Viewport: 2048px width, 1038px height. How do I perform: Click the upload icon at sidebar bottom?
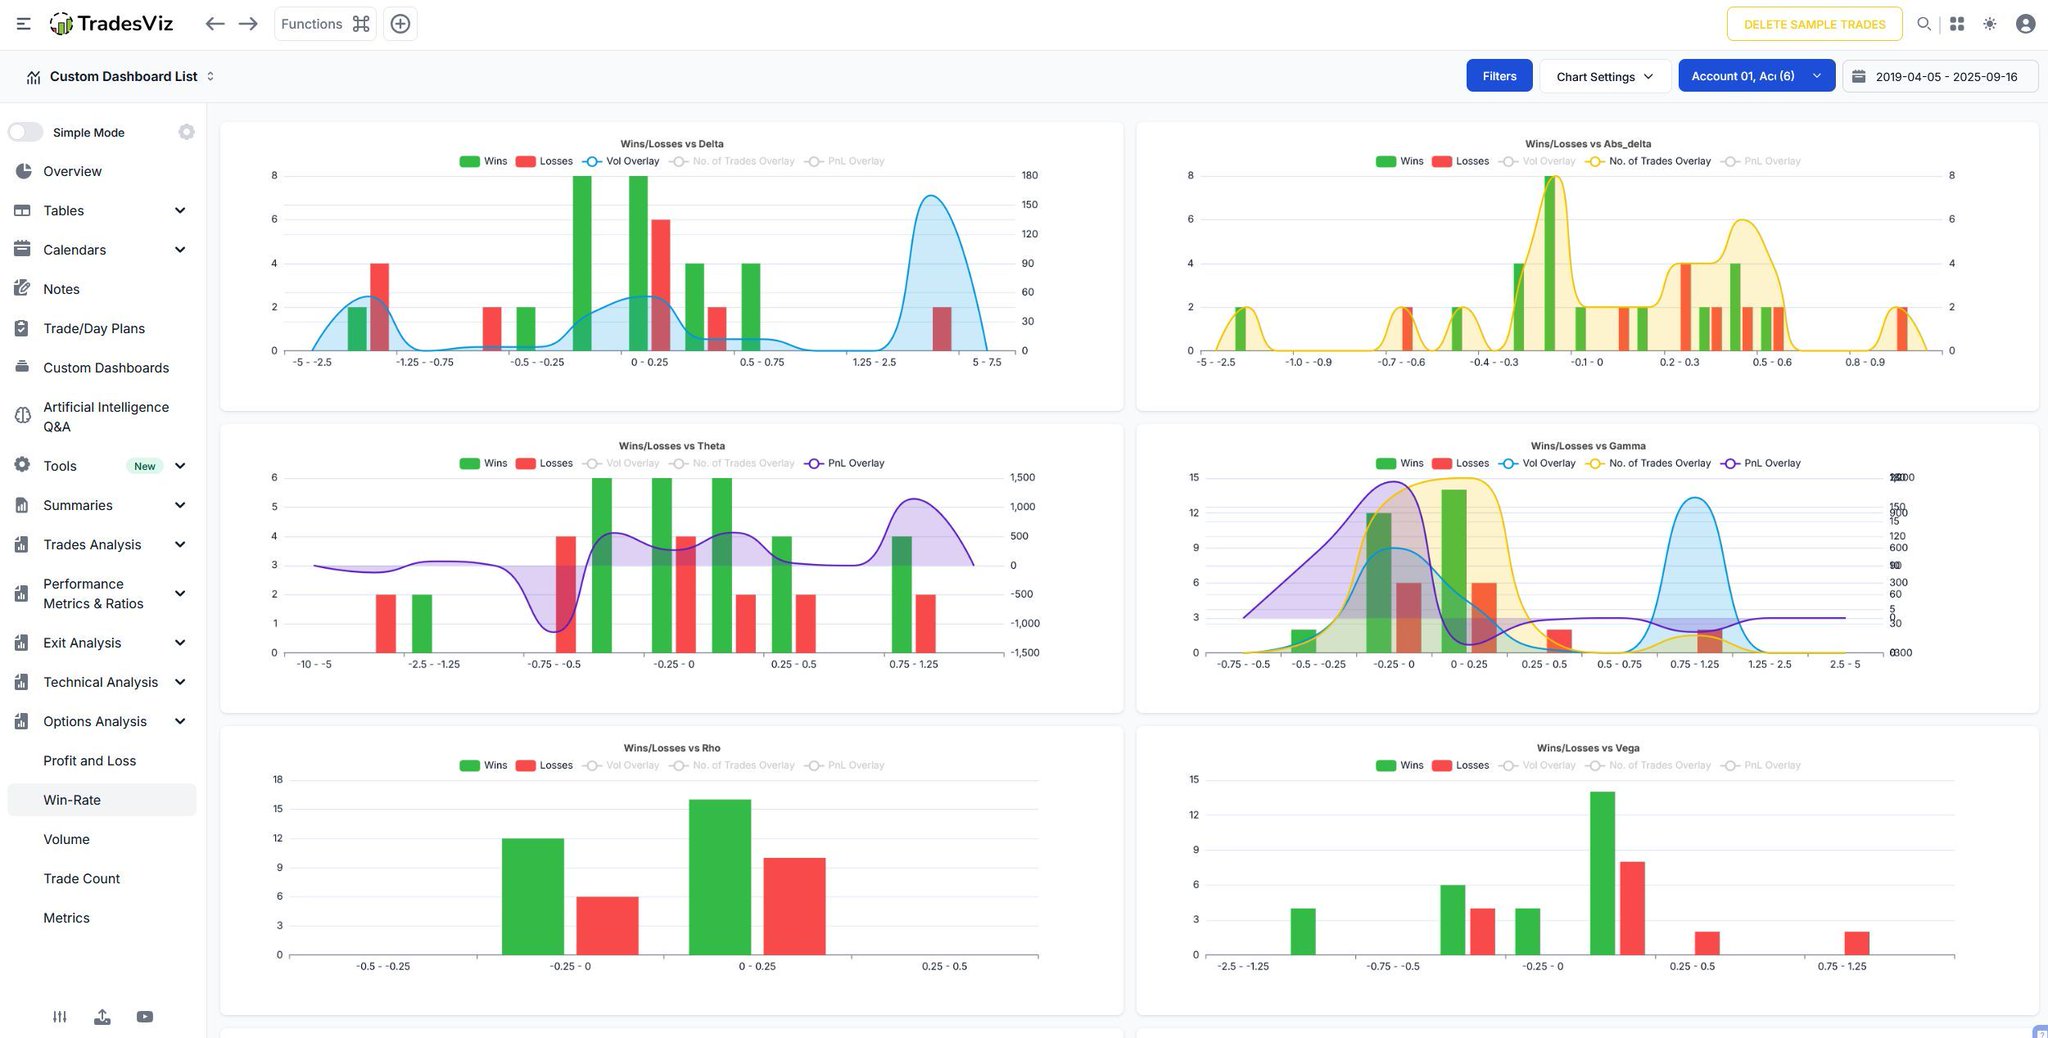coord(102,1017)
